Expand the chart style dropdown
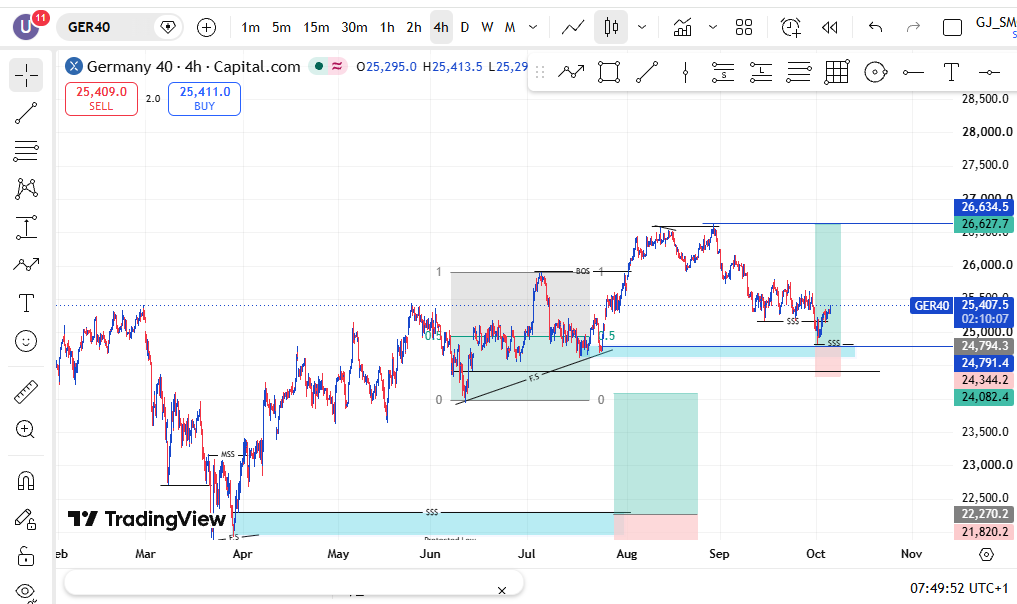 pos(642,27)
